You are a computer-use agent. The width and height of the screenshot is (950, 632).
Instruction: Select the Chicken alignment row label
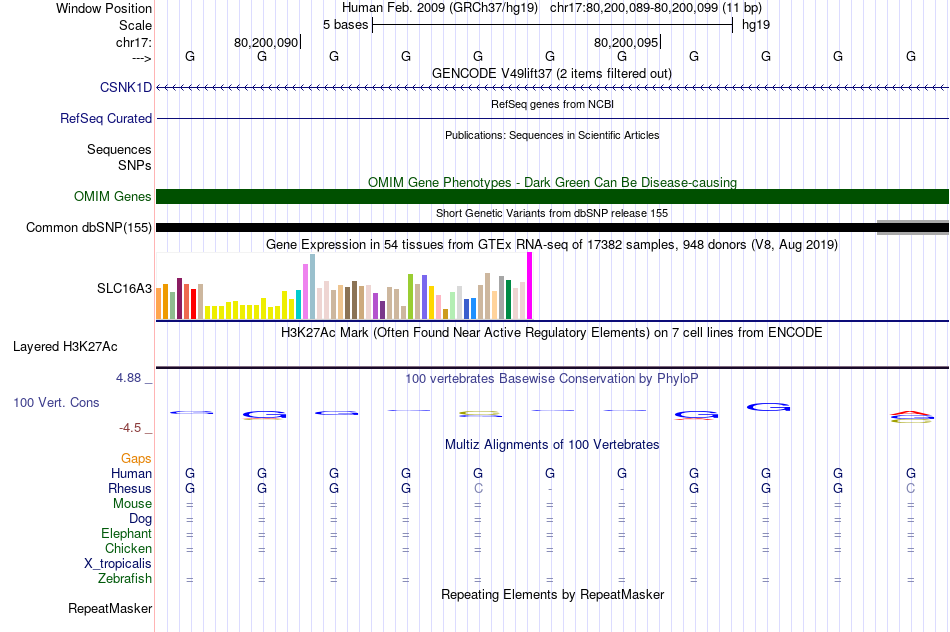tap(128, 548)
